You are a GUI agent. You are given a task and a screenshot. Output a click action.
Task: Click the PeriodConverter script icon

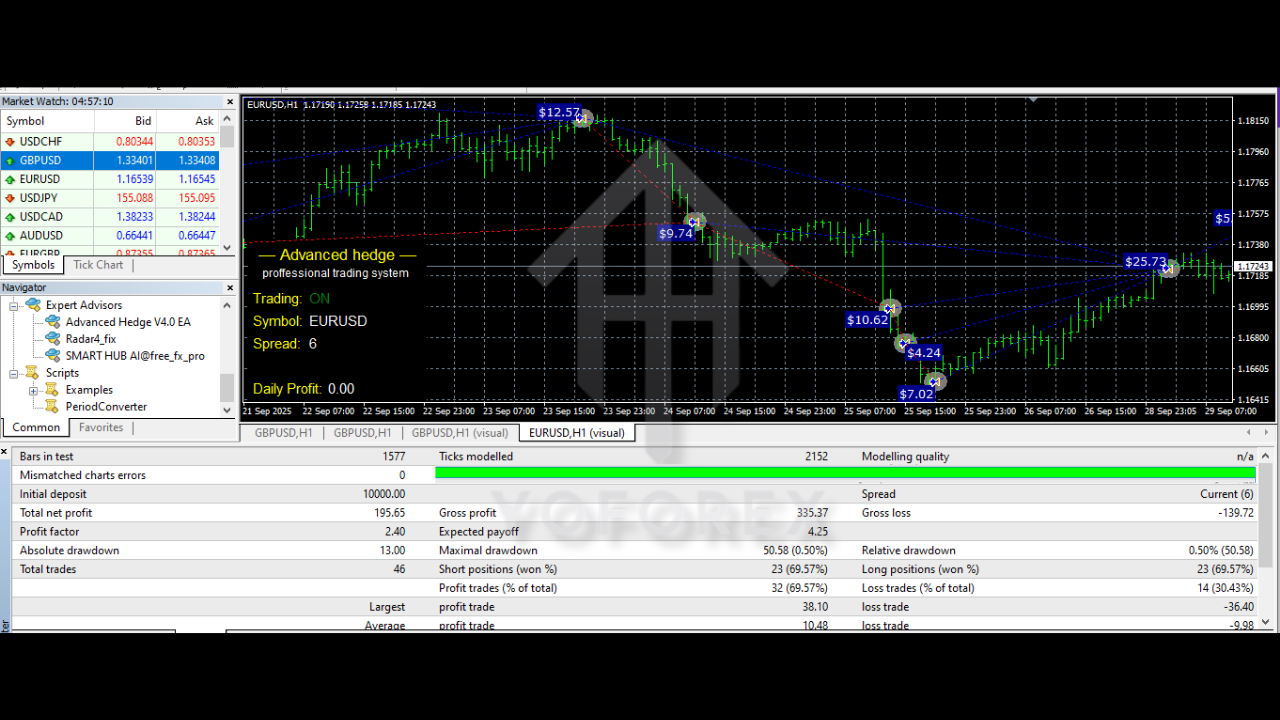pyautogui.click(x=52, y=406)
